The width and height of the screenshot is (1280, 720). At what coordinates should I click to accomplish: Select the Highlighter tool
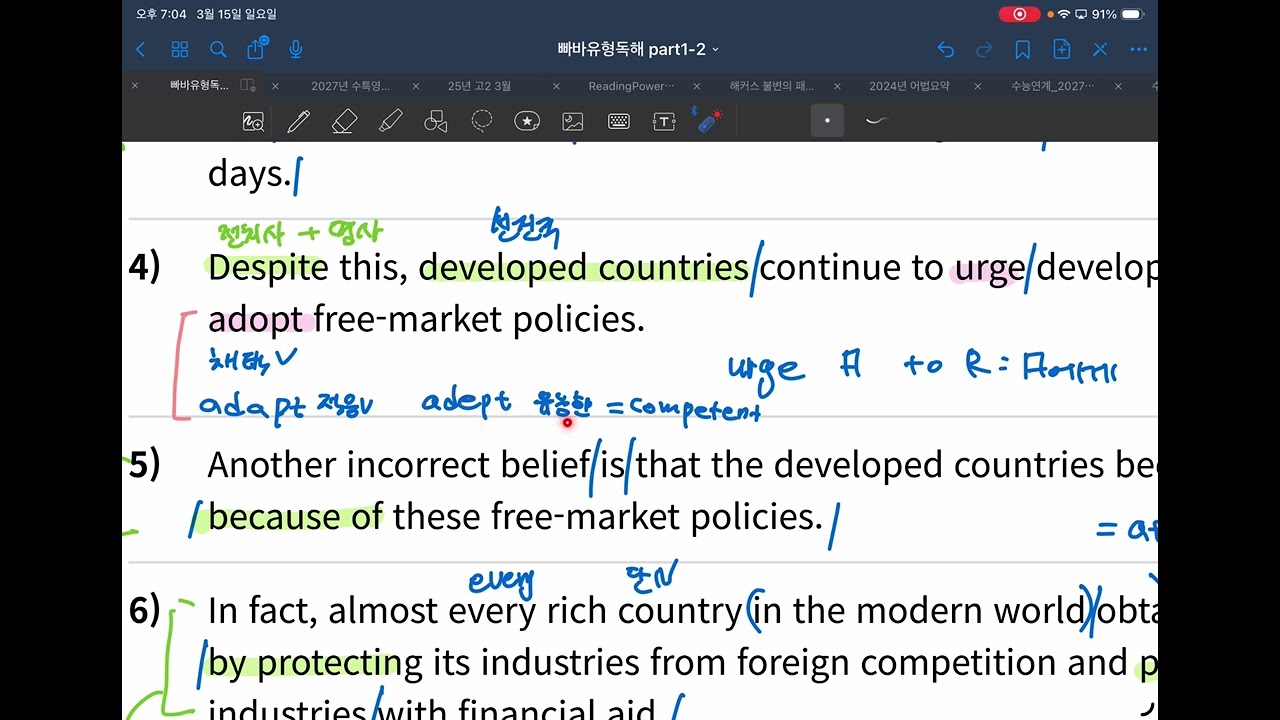[390, 121]
